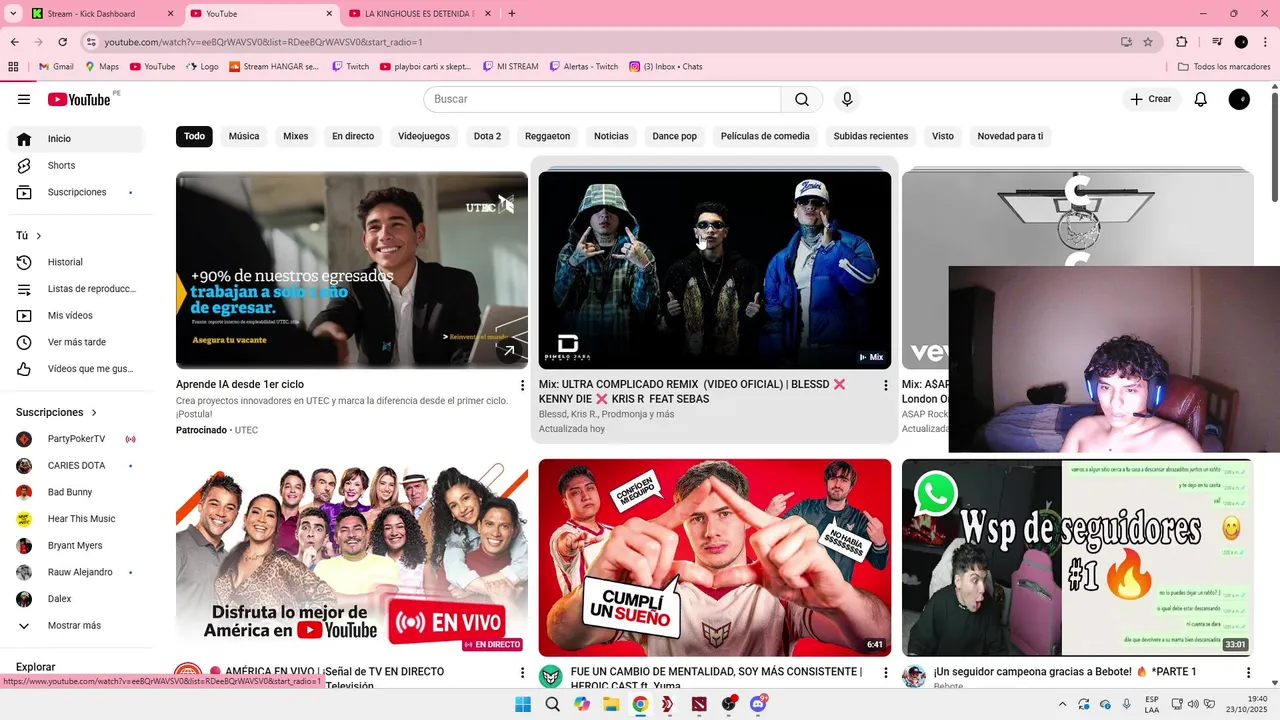Open Windows Start menu

(x=523, y=704)
